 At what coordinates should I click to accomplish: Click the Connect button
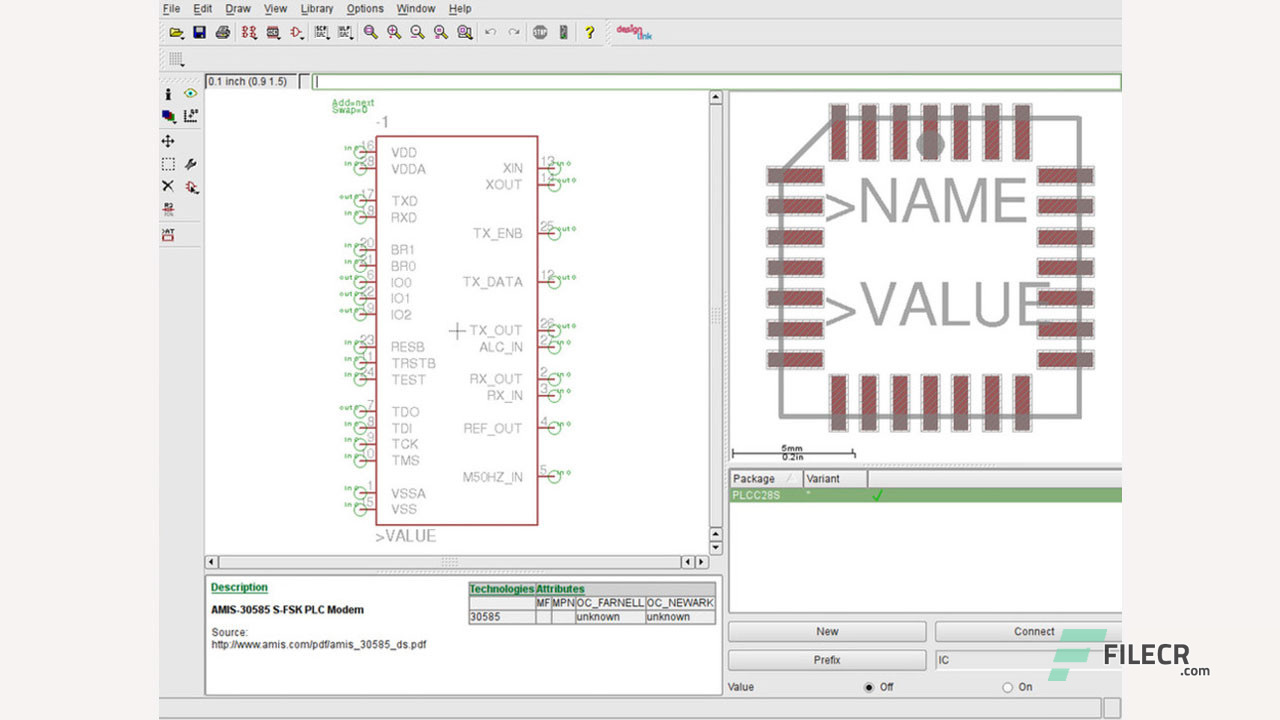pyautogui.click(x=1028, y=632)
